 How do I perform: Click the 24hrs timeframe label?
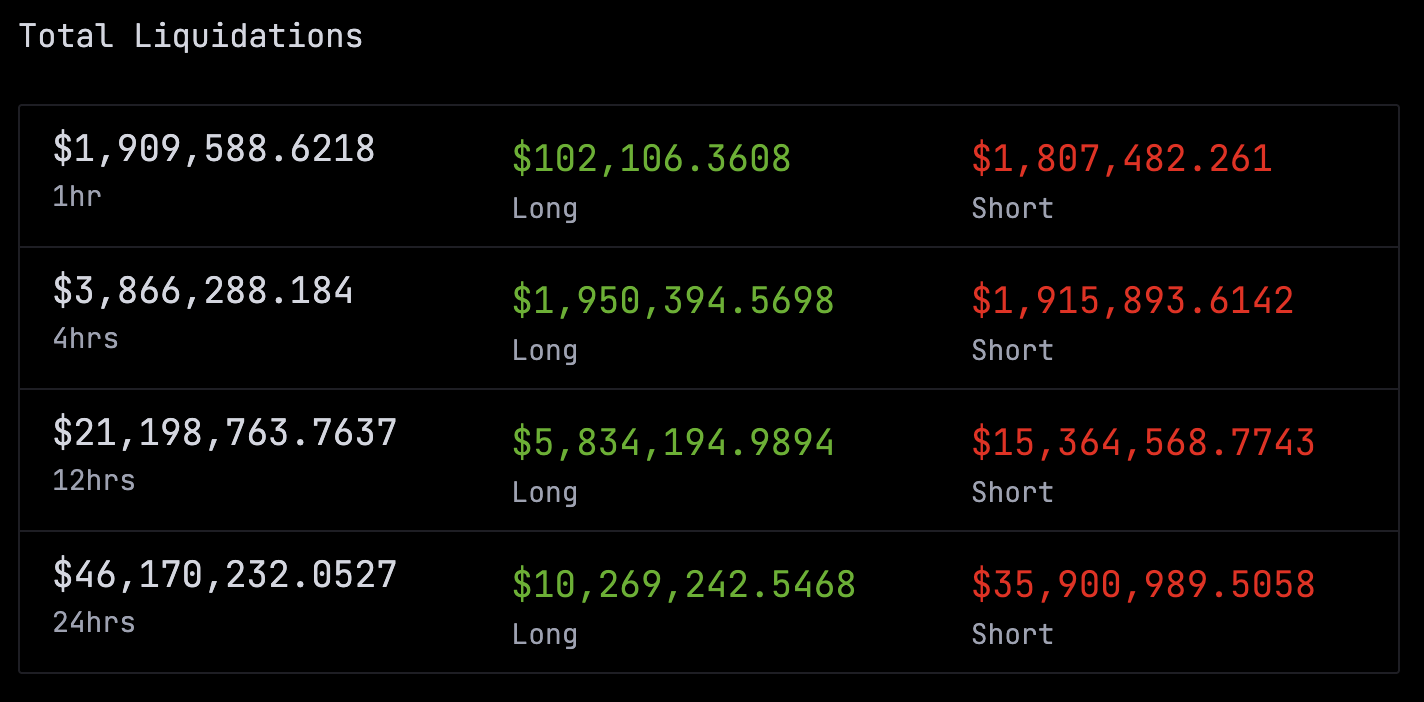click(94, 622)
